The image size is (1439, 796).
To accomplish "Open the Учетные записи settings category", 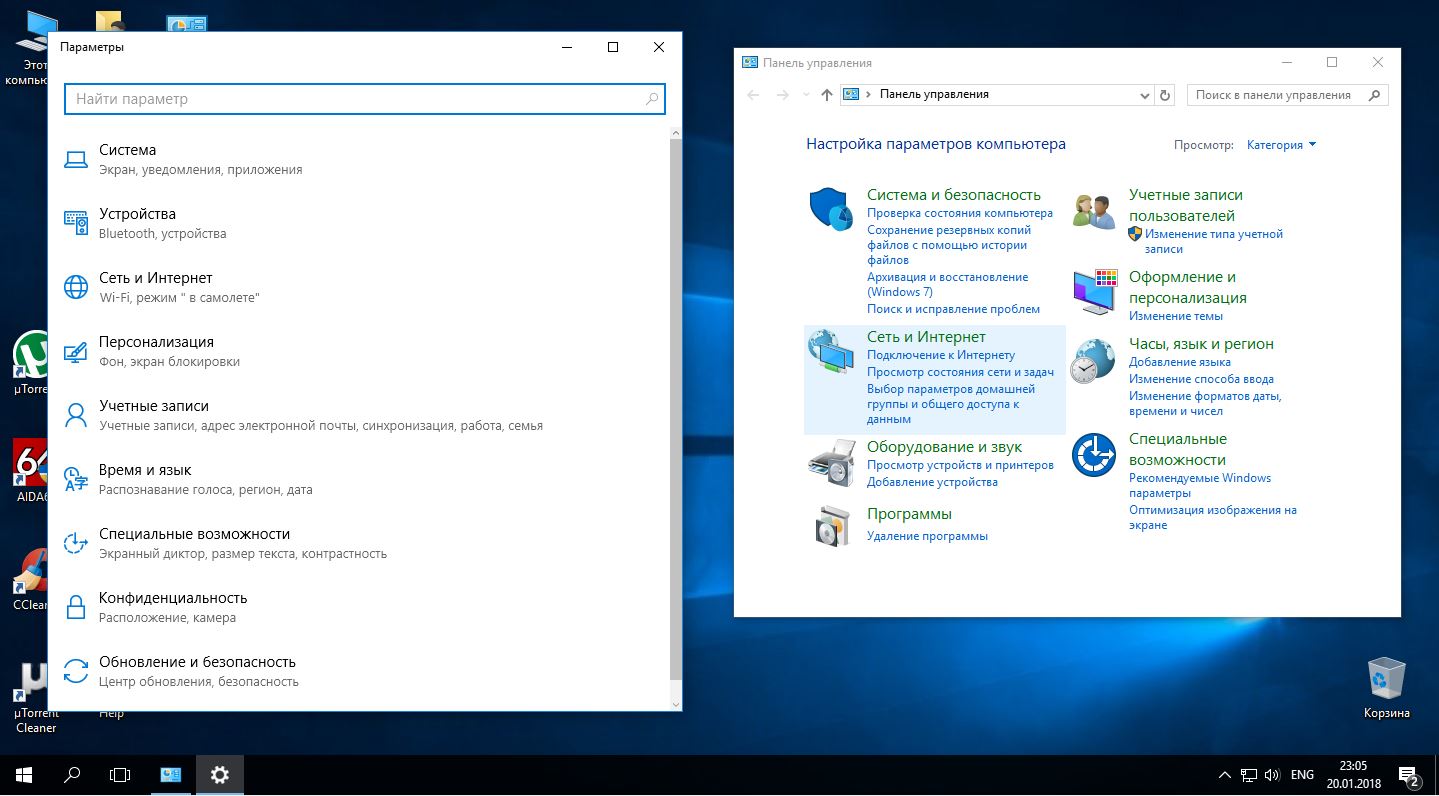I will click(x=154, y=406).
